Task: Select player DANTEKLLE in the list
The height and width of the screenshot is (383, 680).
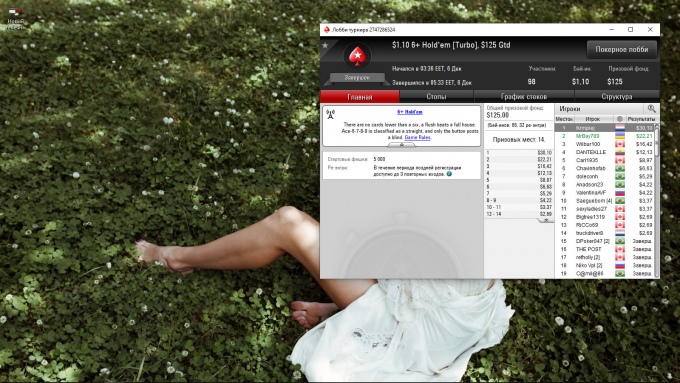Action: [x=604, y=152]
